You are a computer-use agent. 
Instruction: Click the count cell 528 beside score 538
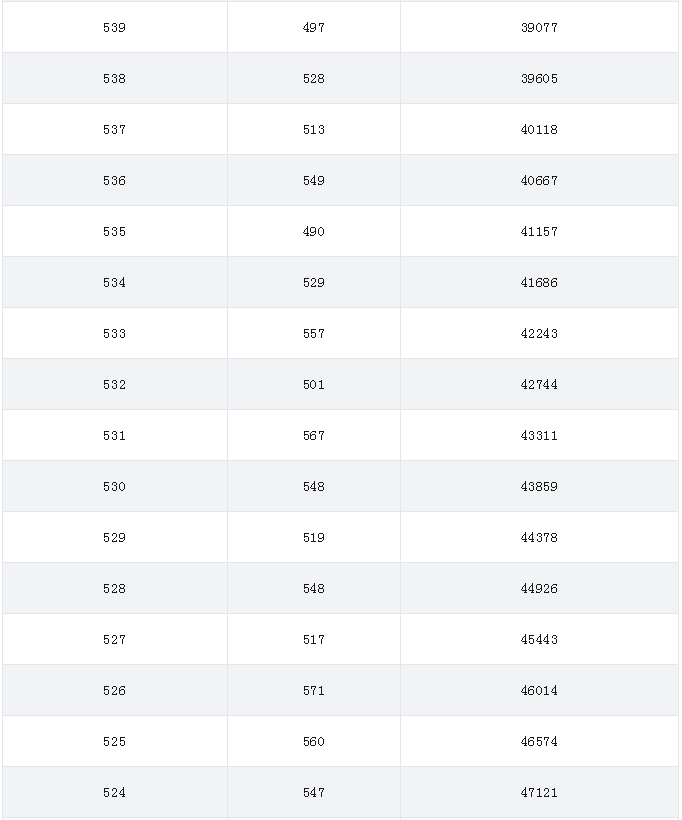[314, 78]
